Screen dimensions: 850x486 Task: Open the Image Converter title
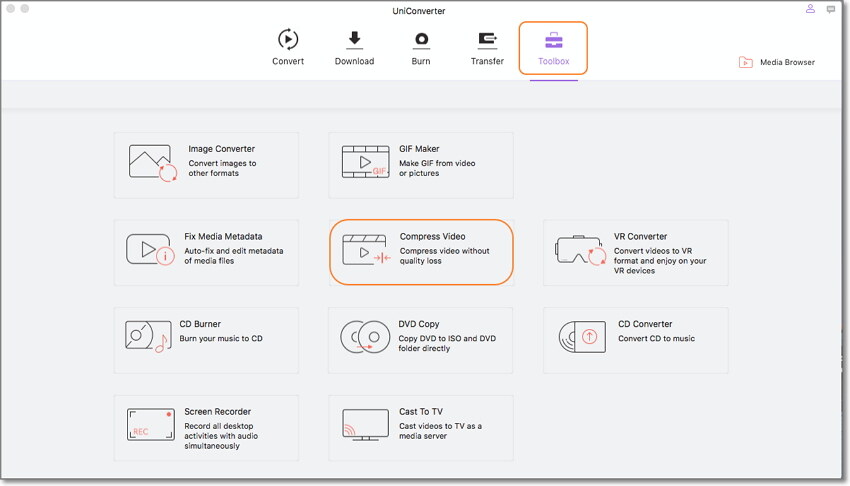221,149
